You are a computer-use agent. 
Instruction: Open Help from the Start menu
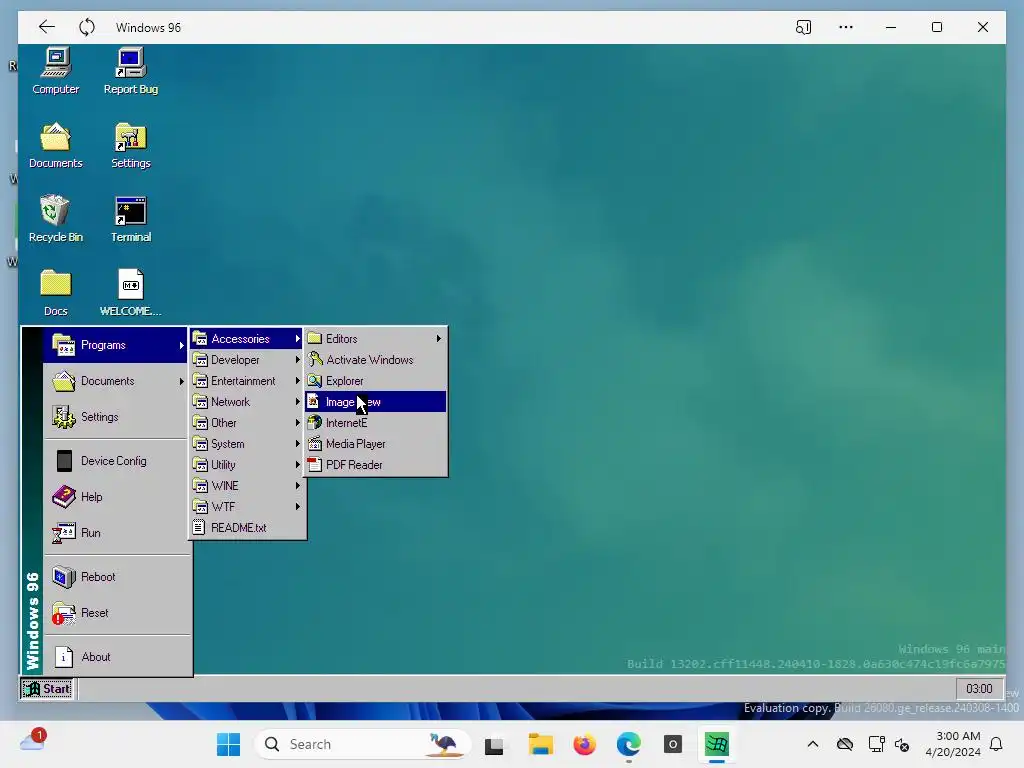tap(116, 496)
